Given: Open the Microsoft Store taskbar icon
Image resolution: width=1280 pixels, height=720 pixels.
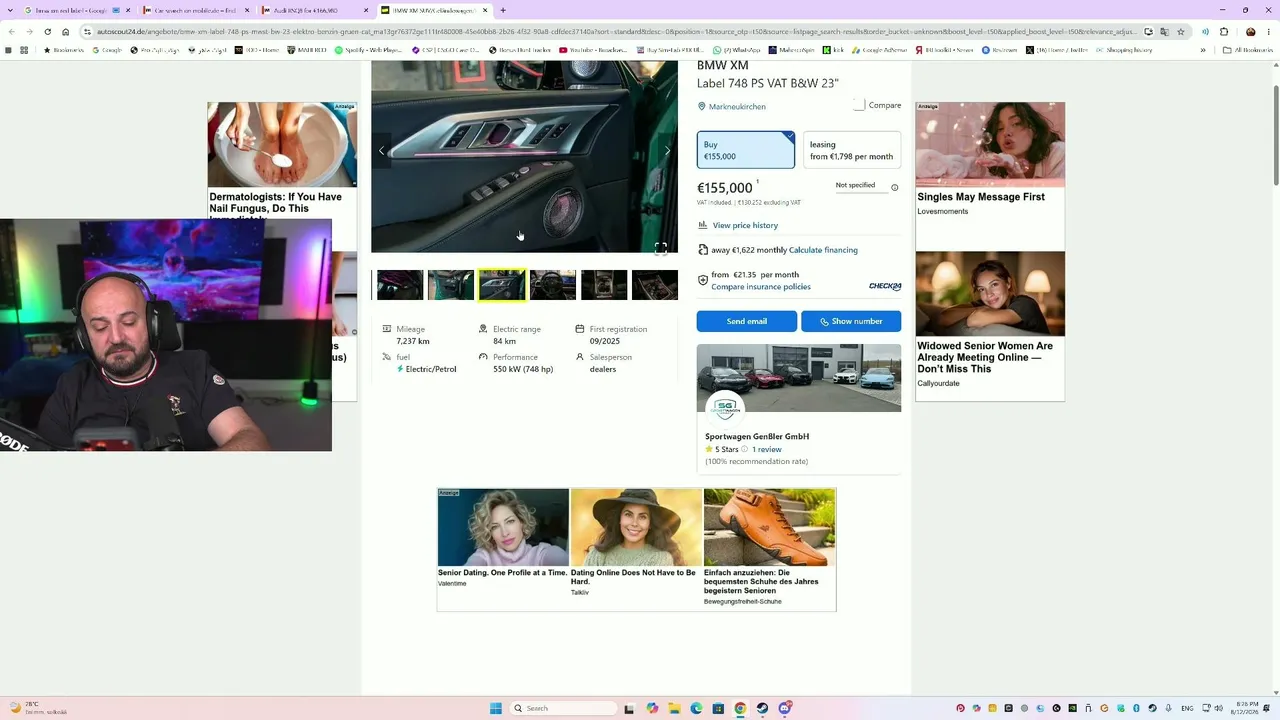Looking at the screenshot, I should point(718,708).
